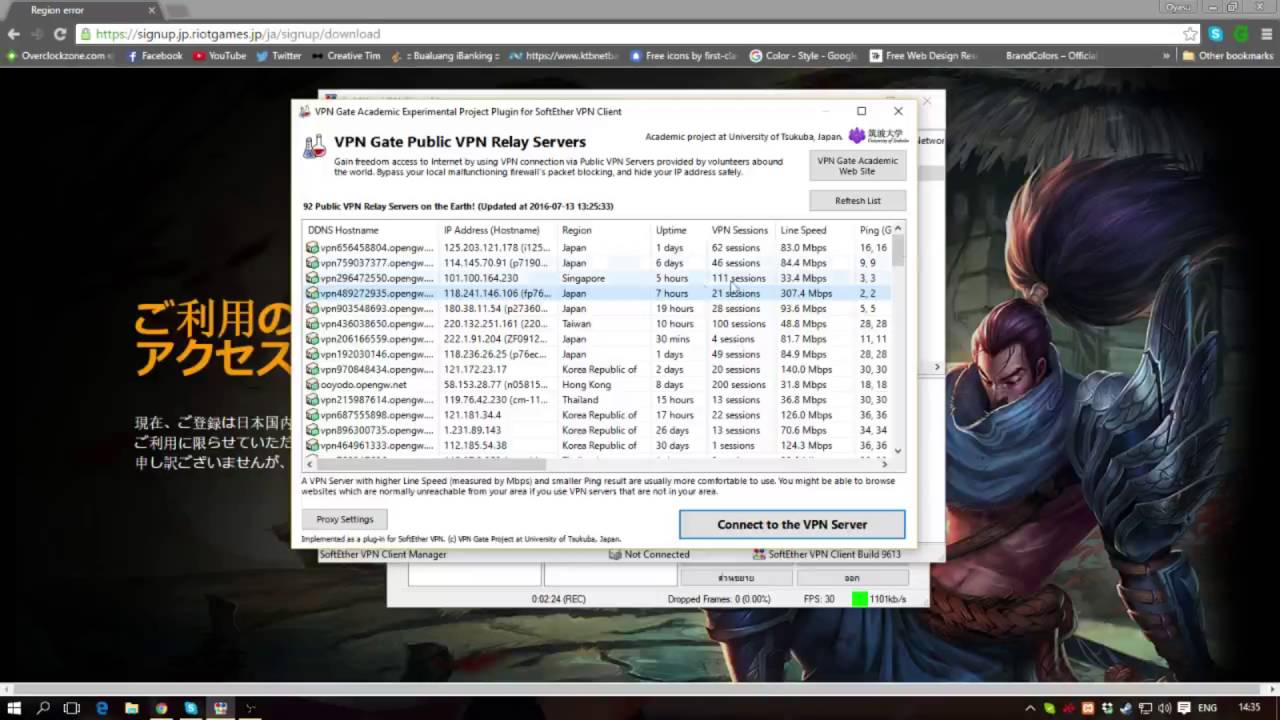The width and height of the screenshot is (1280, 720).
Task: Click server icon beside vpn296472550.opengw row
Action: click(312, 278)
